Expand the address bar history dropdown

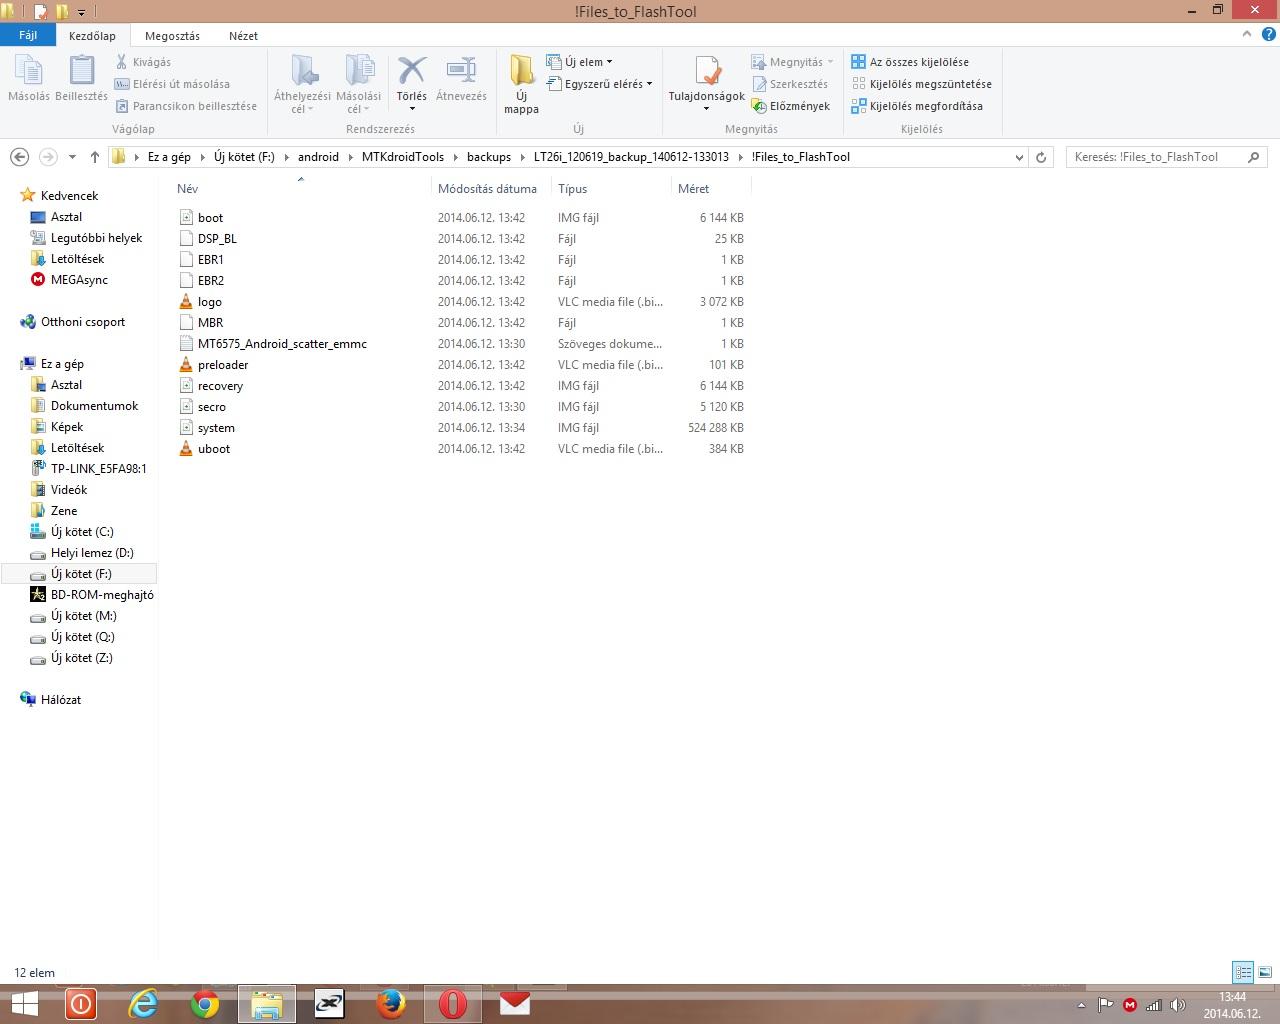coord(1019,157)
